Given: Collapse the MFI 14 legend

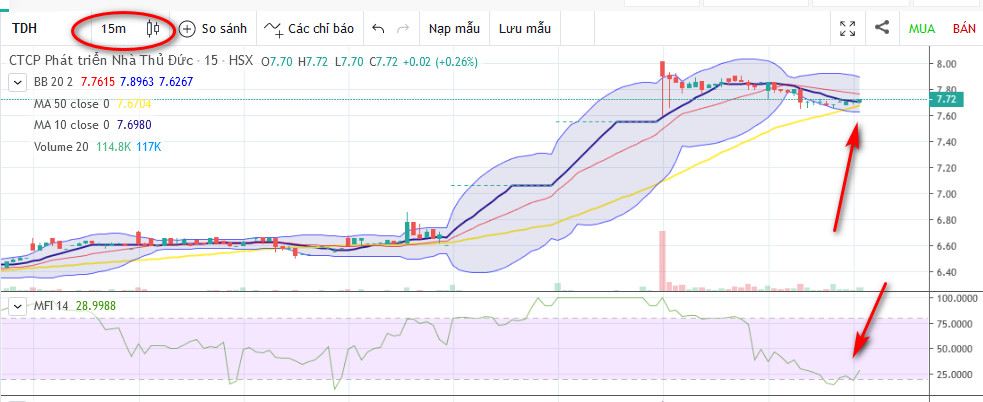Looking at the screenshot, I should tap(18, 306).
